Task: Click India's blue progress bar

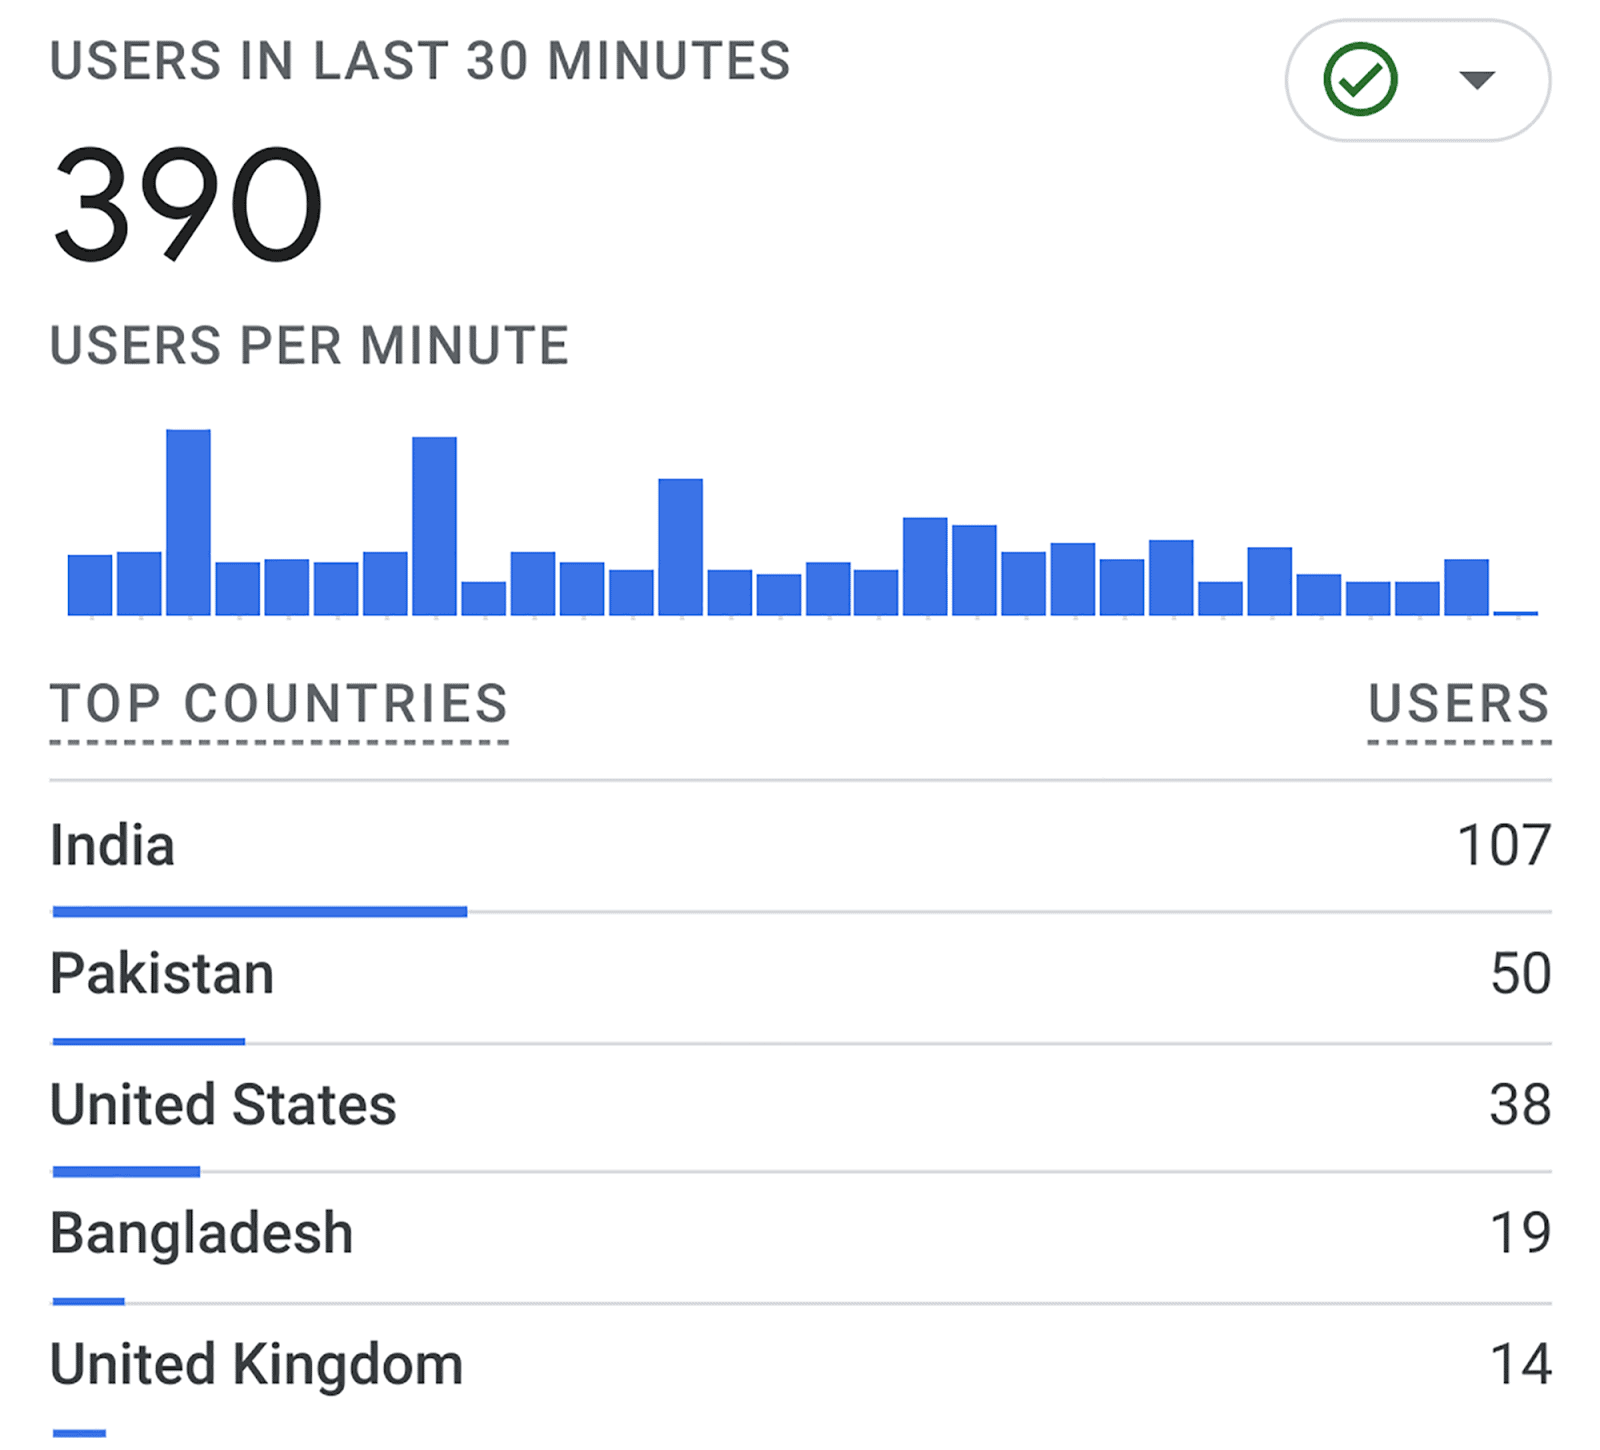Action: (260, 911)
